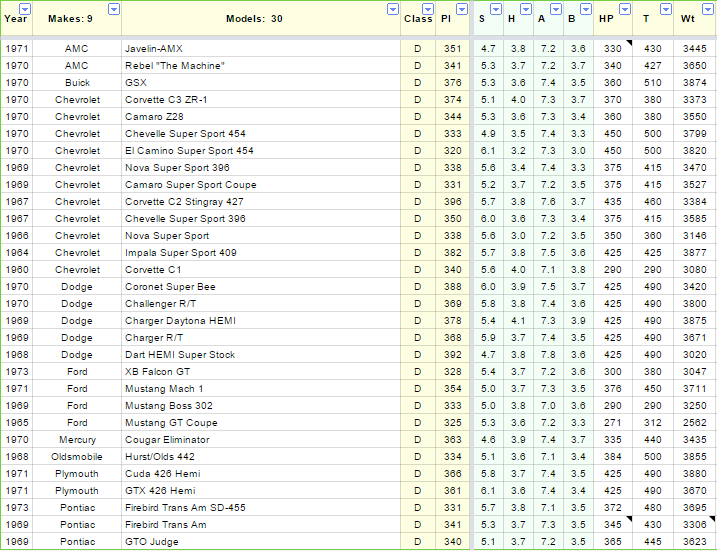Click the 'Nova Super Sport 396' cell
This screenshot has width=717, height=551.
click(x=261, y=167)
